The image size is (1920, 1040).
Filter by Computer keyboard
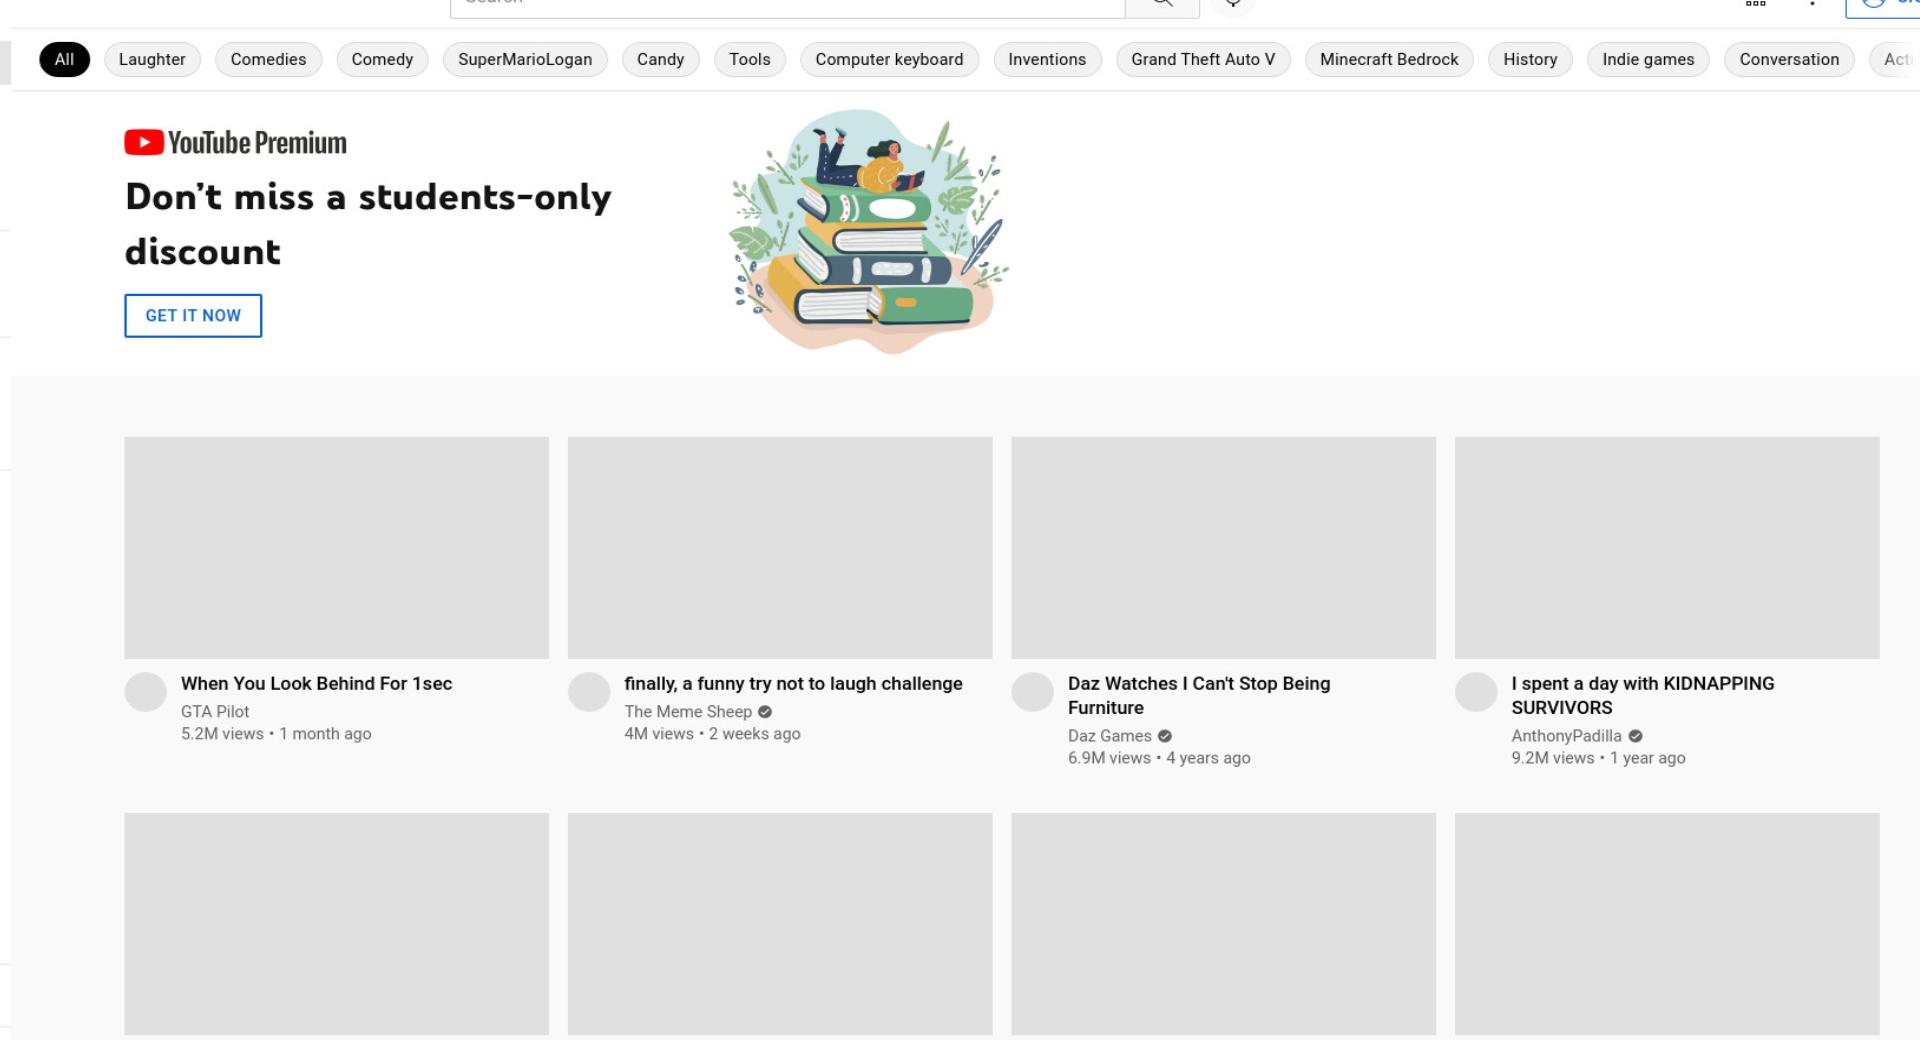pos(889,59)
